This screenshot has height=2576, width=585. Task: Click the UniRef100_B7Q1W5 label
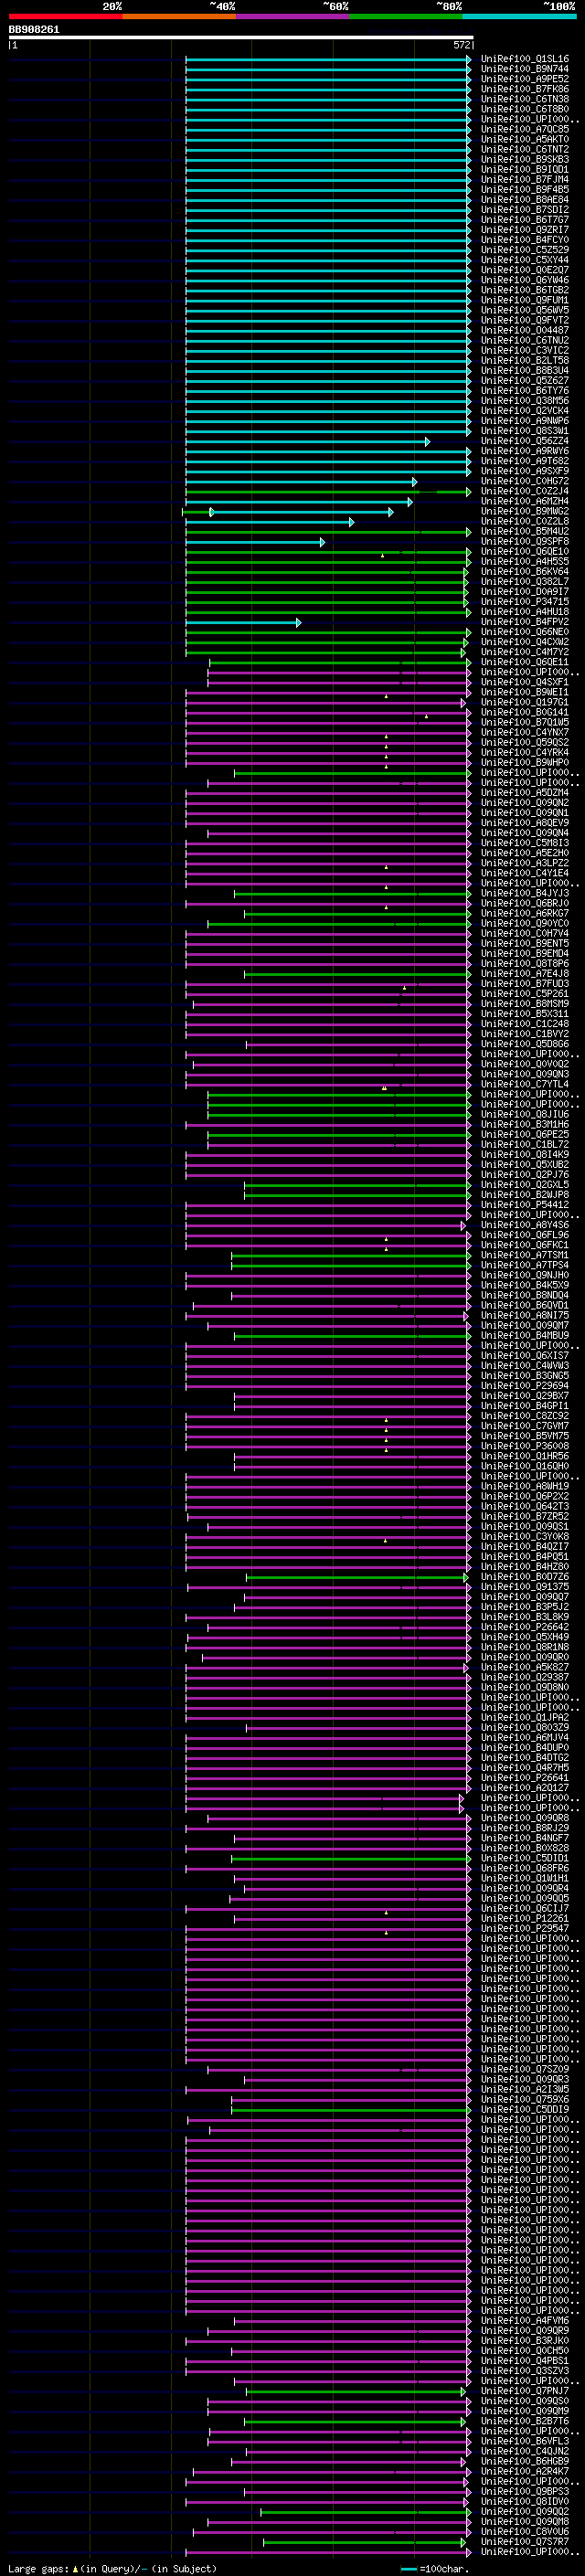click(525, 723)
